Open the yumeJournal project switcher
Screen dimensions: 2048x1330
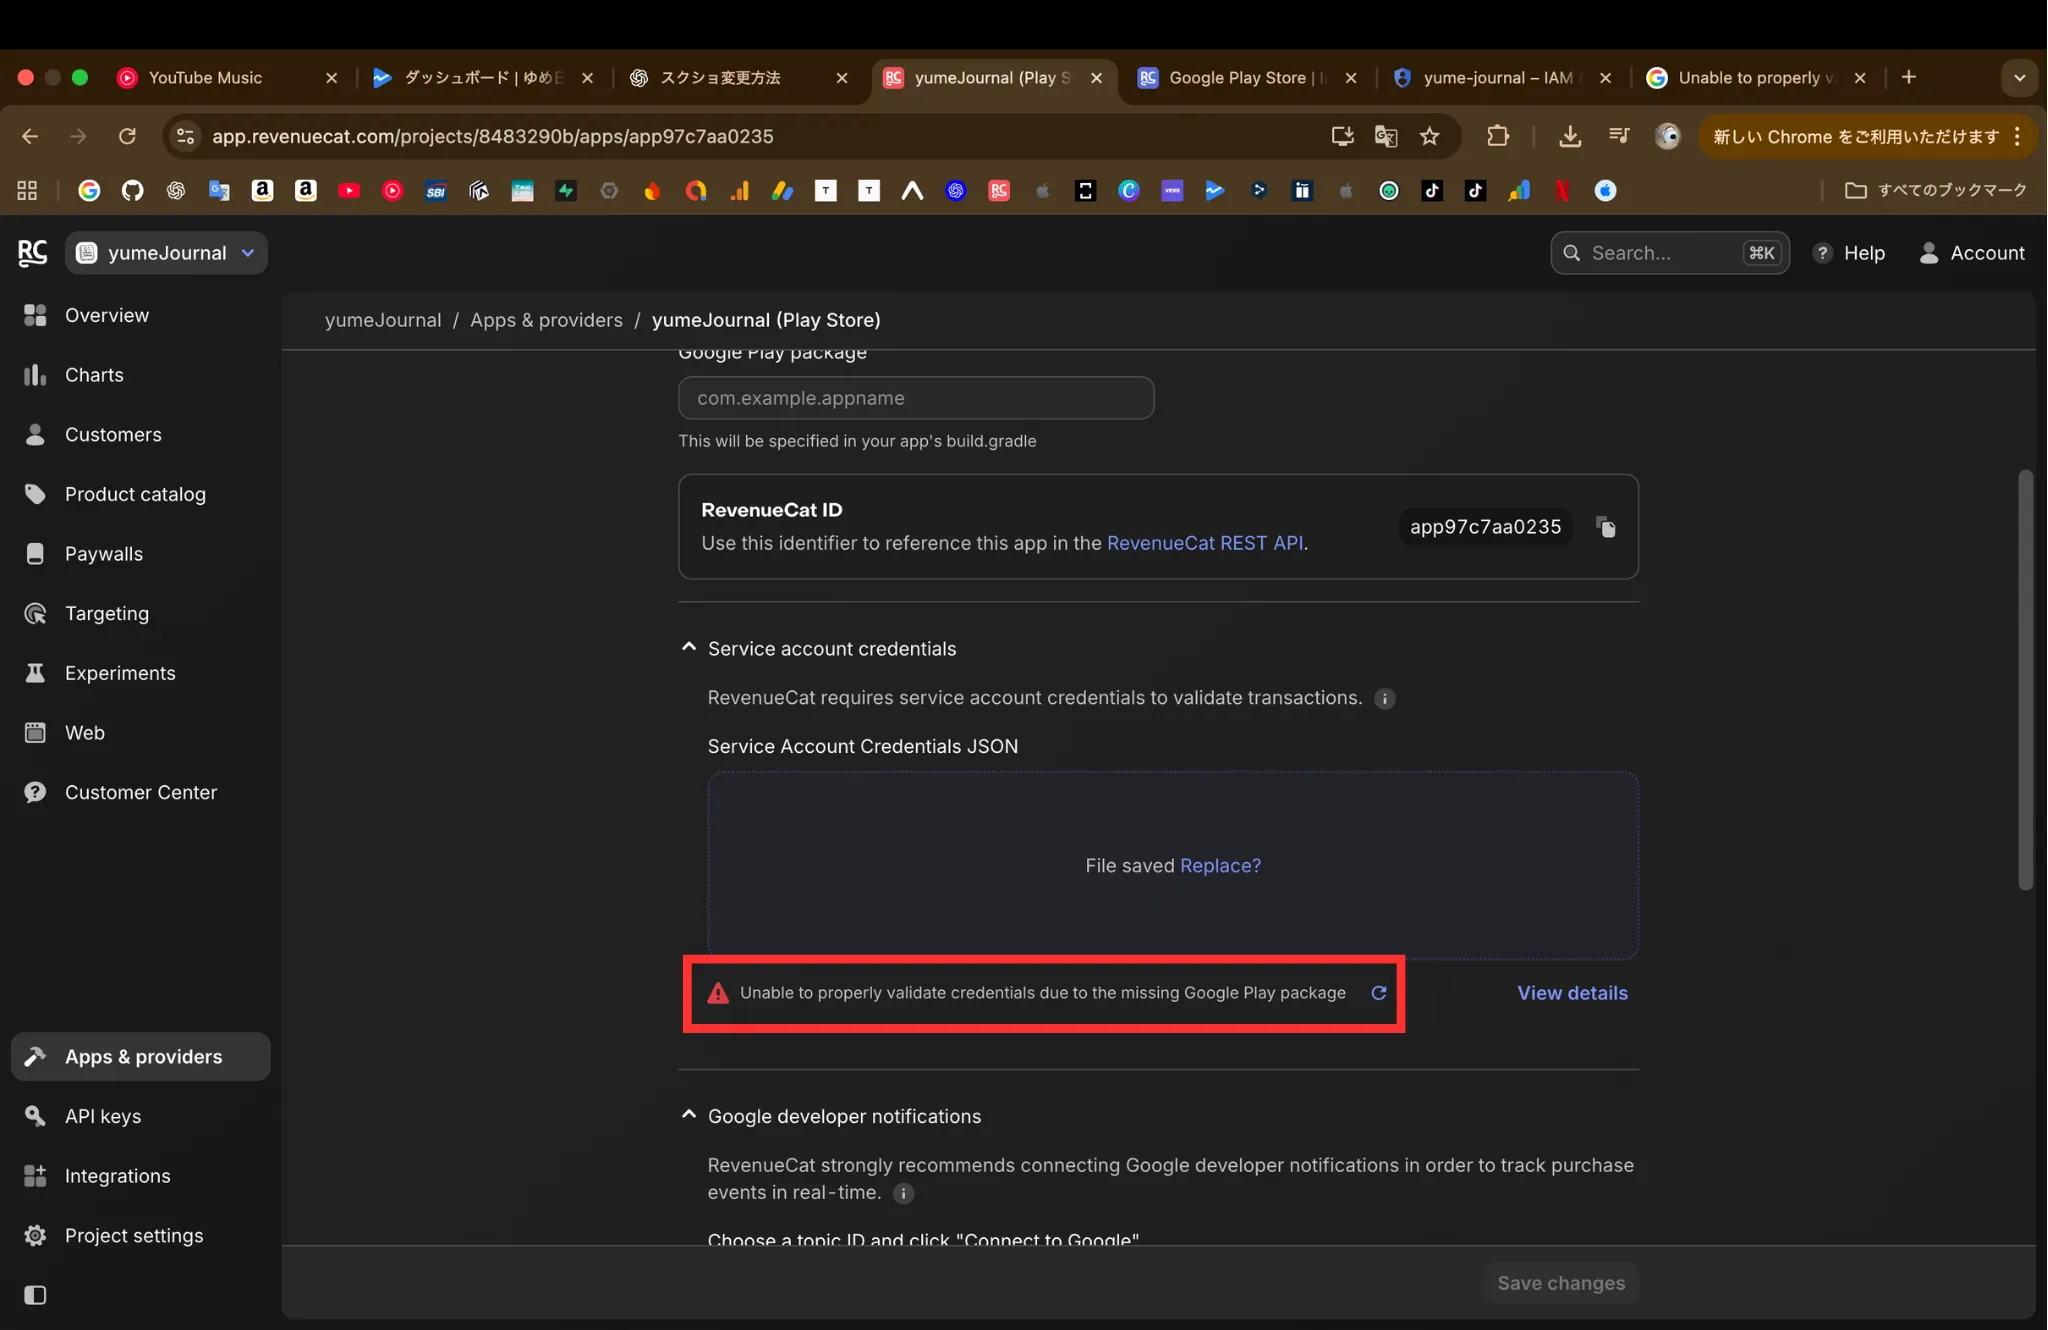(165, 252)
